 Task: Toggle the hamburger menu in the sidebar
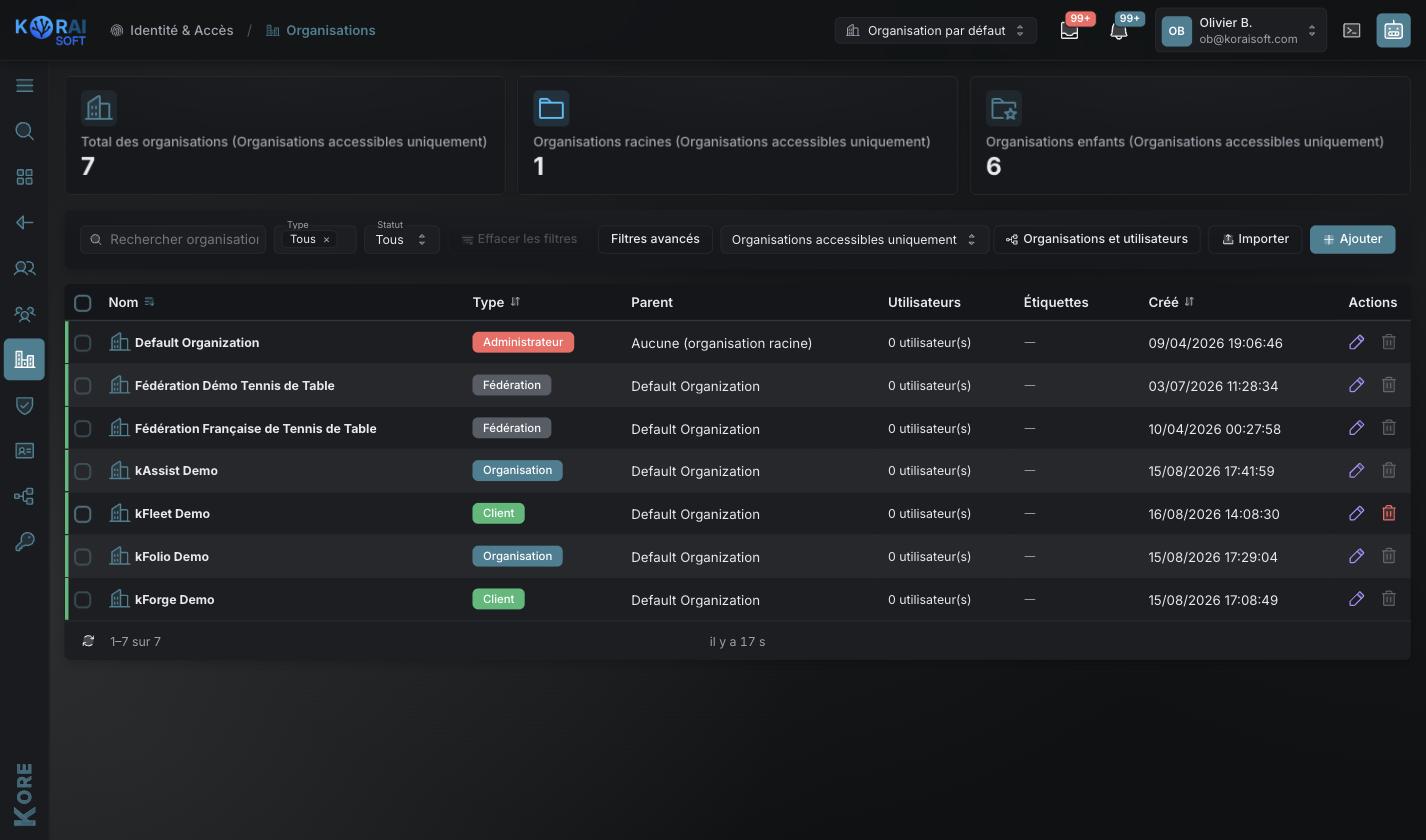click(25, 86)
